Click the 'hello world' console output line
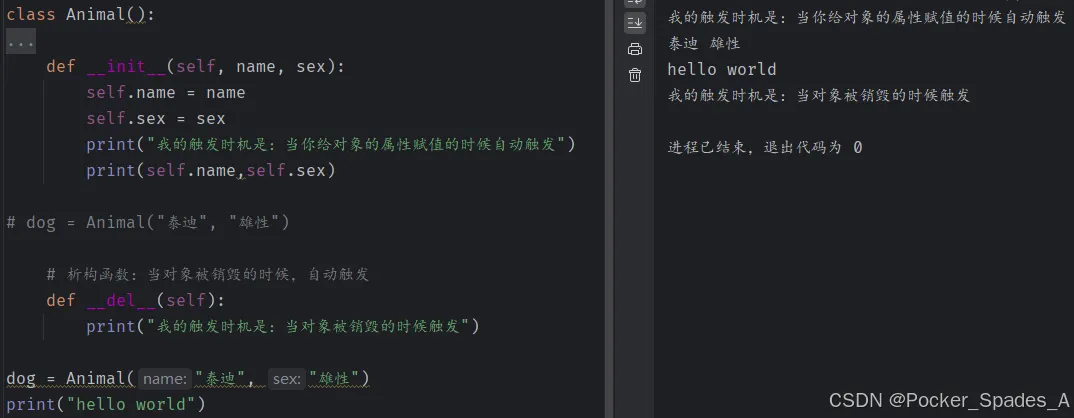1074x418 pixels. pyautogui.click(x=721, y=69)
